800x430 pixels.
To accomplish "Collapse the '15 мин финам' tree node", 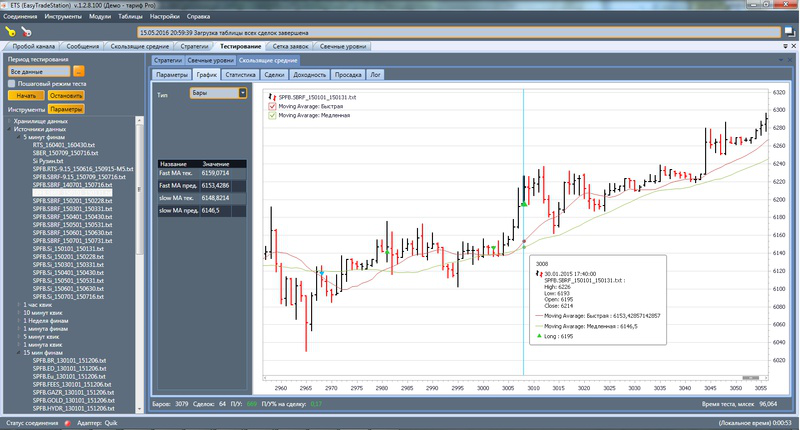I will coord(18,351).
